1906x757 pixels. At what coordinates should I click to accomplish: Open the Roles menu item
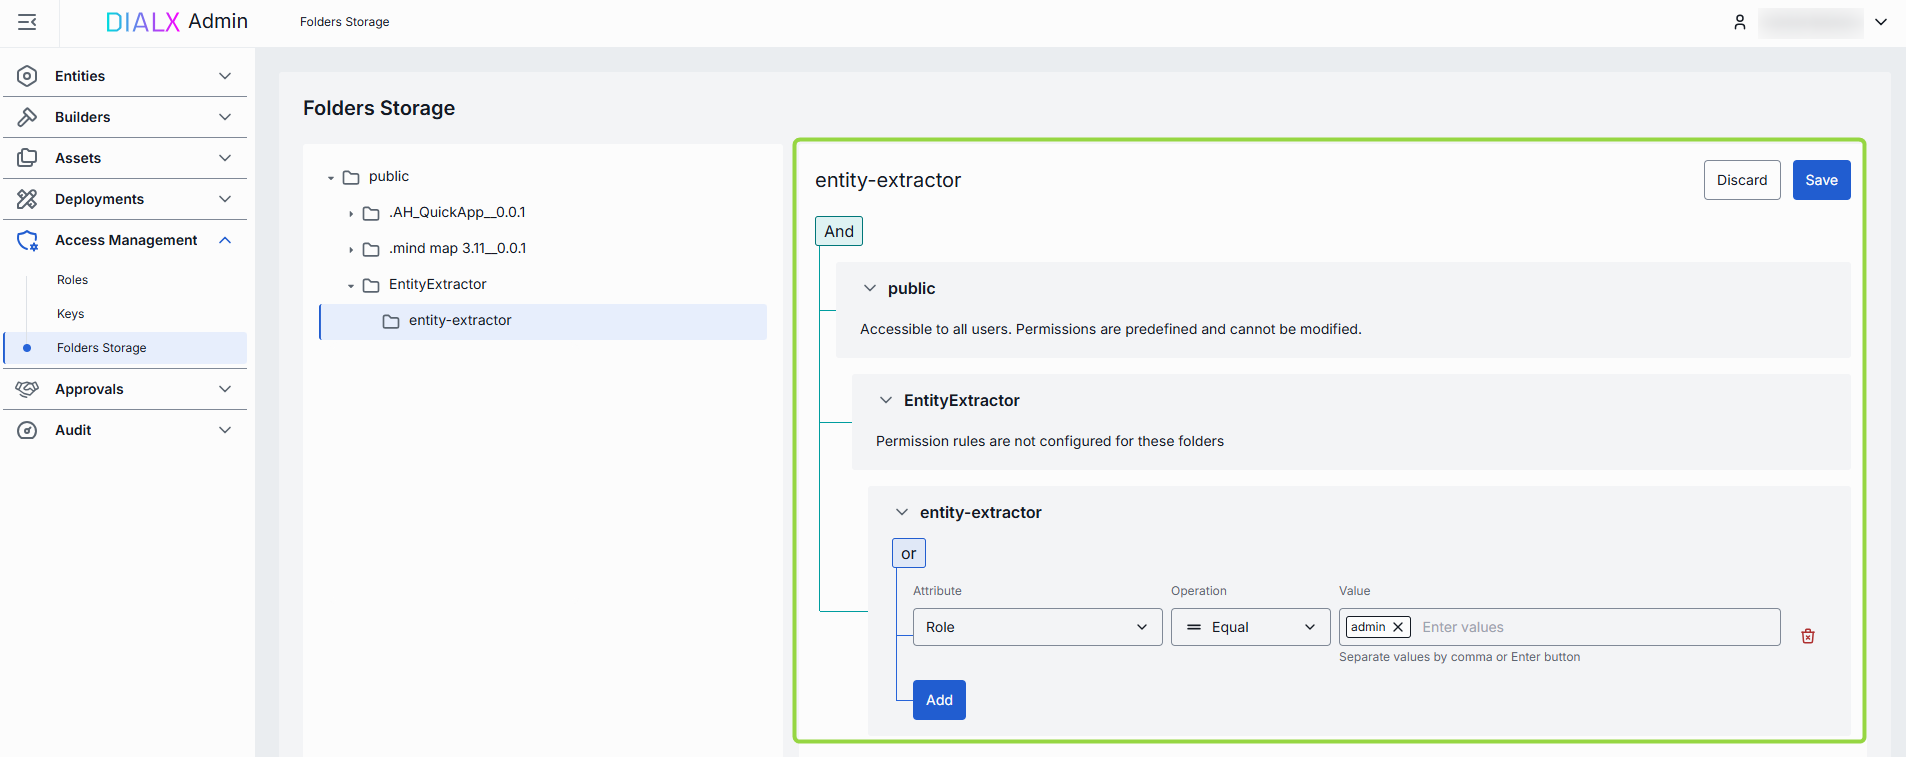[72, 280]
